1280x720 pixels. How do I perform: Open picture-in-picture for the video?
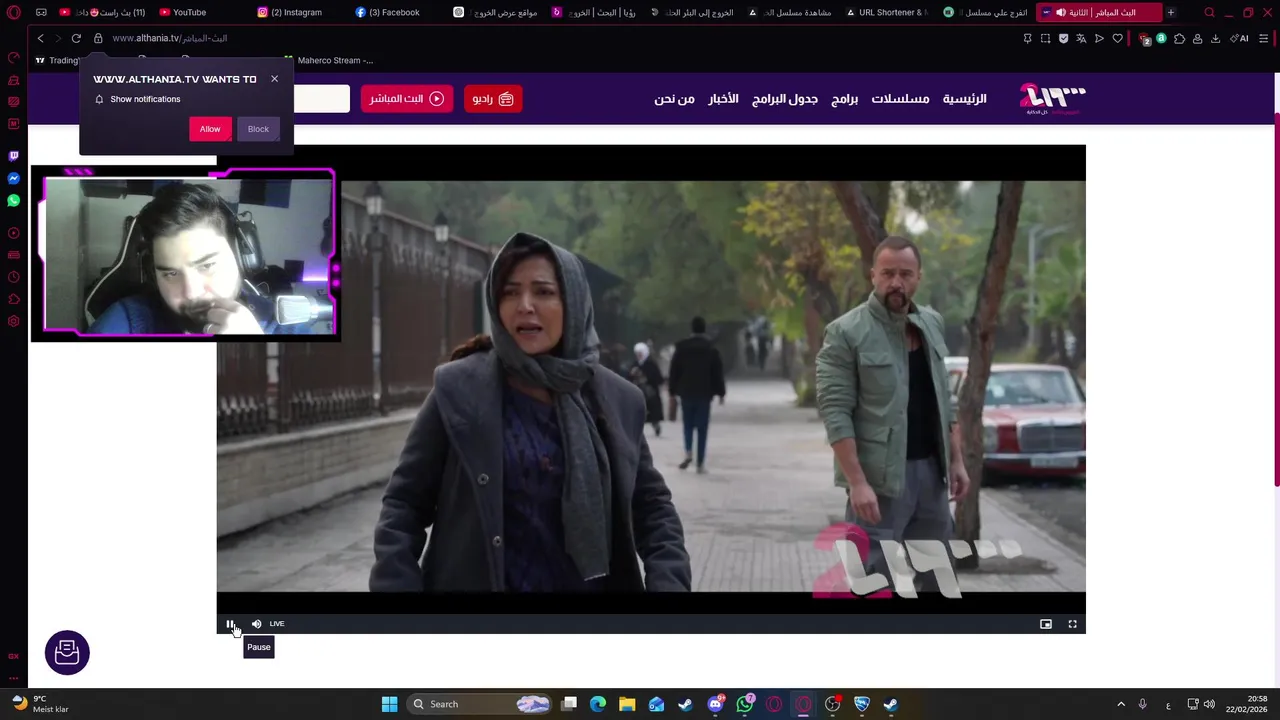[1046, 624]
